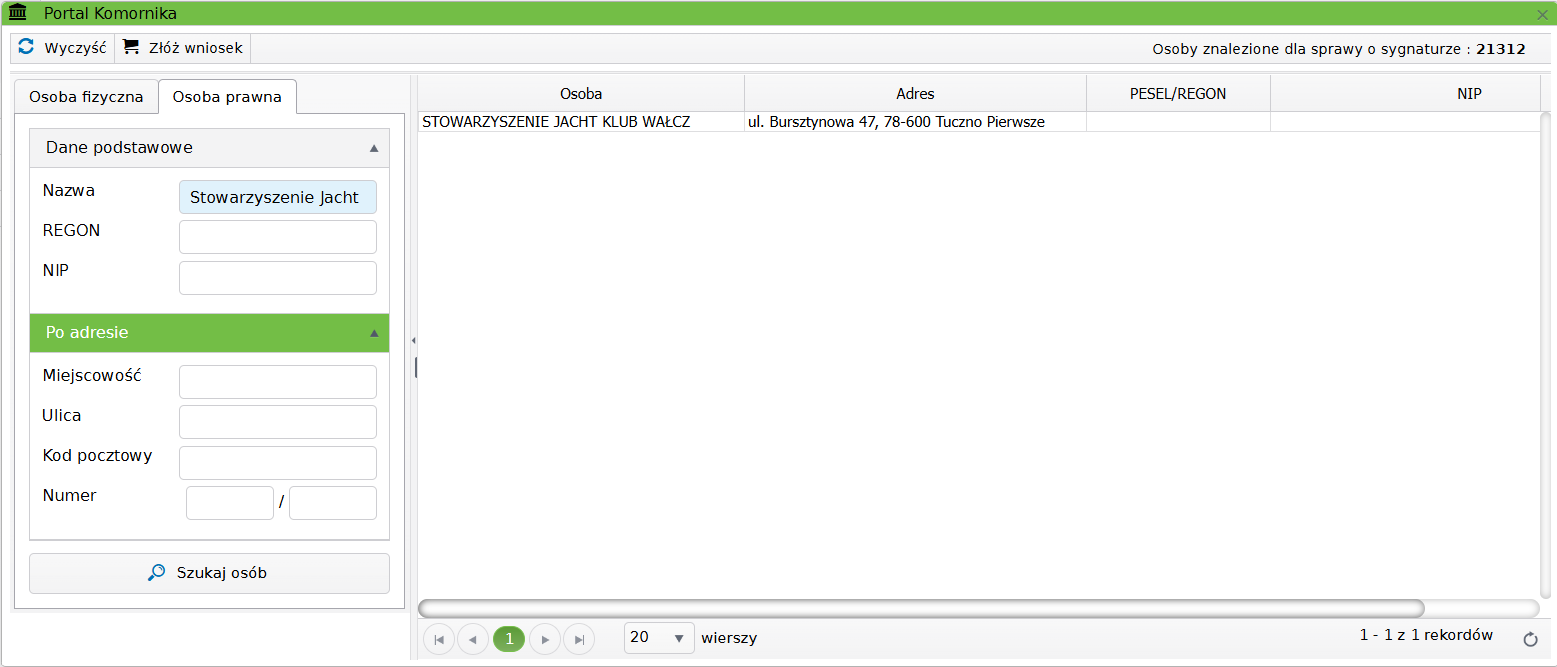
Task: Click the Złóż wniosek cart icon
Action: (131, 47)
